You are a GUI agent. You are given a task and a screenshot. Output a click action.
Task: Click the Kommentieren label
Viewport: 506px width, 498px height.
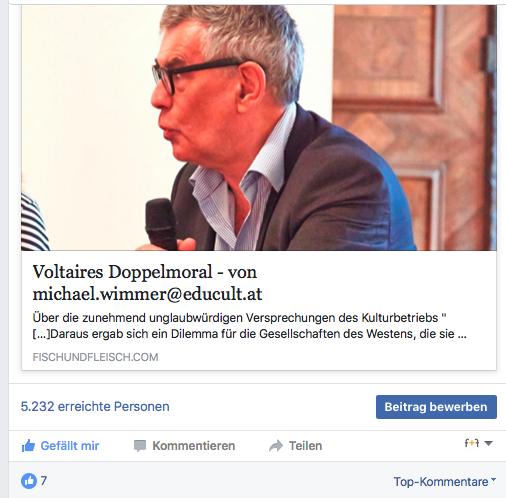coord(194,446)
